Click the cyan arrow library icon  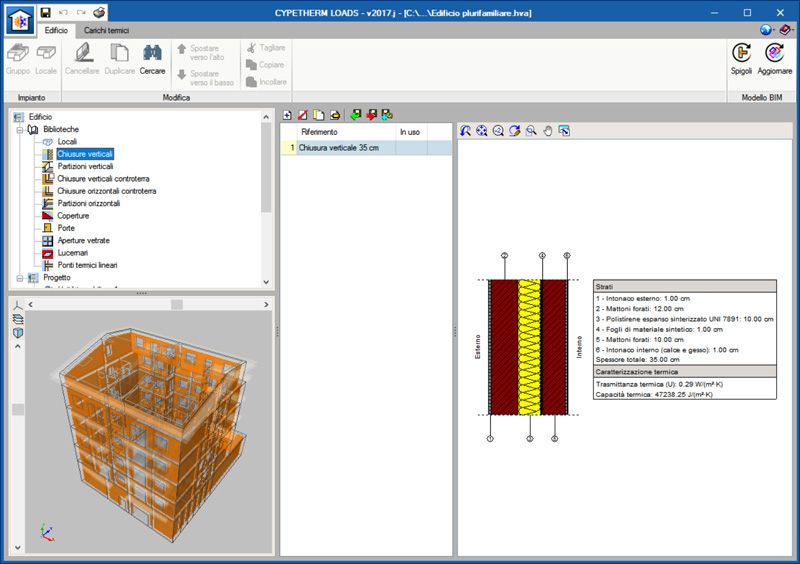point(387,115)
